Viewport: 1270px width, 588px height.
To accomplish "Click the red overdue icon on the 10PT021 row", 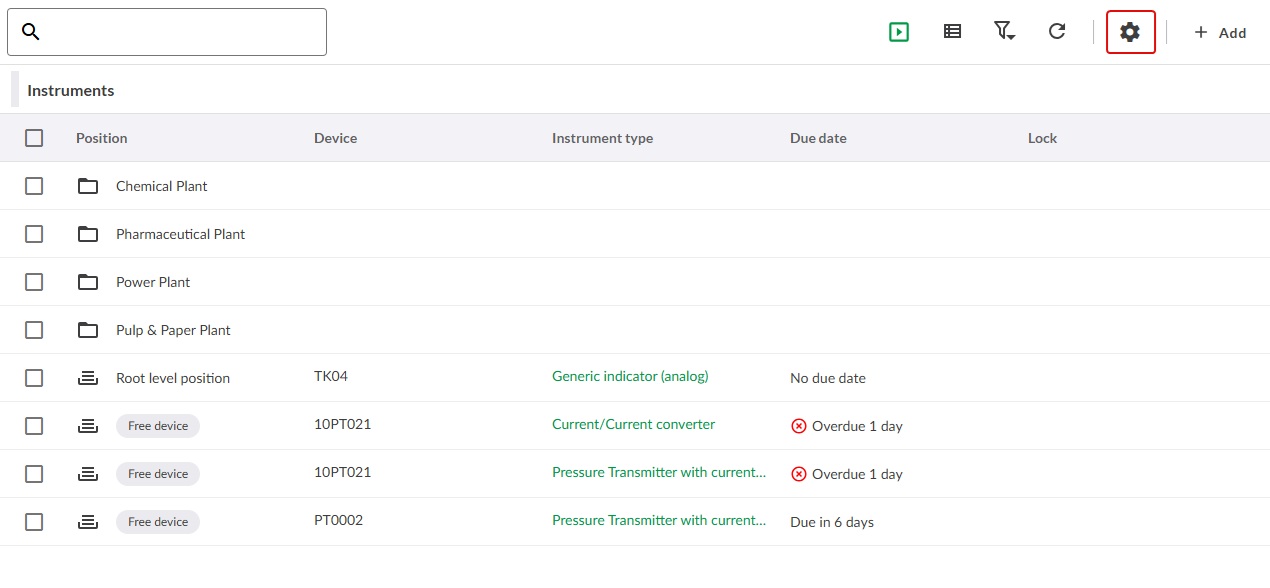I will coord(799,425).
